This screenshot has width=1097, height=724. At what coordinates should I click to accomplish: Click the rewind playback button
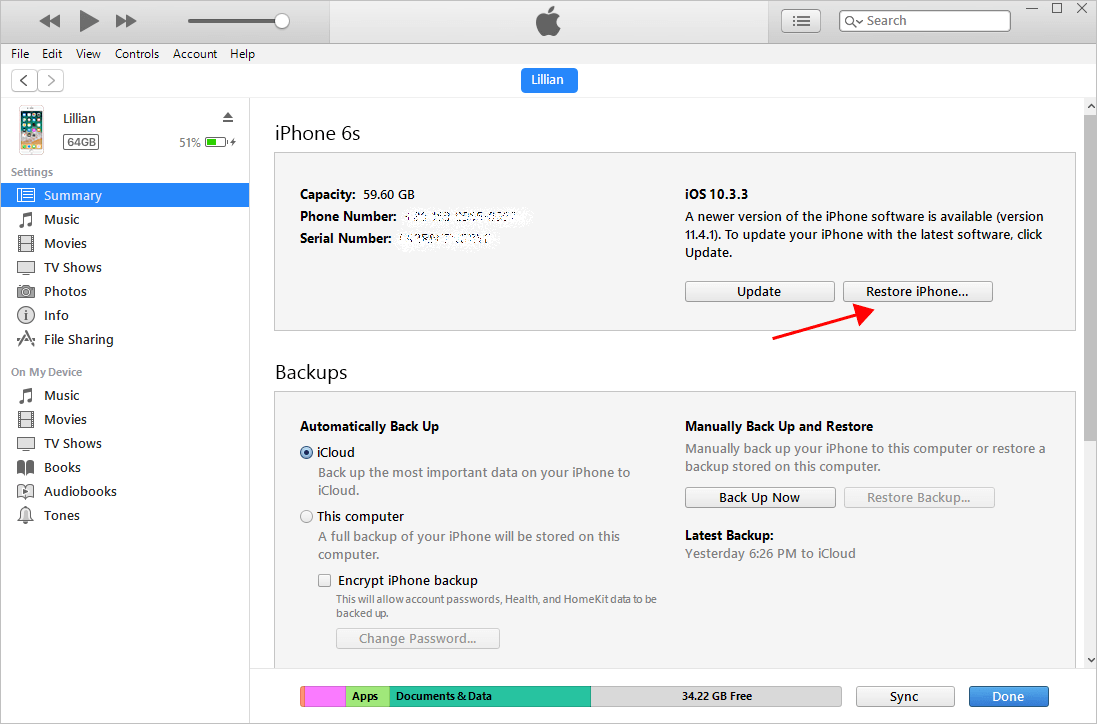coord(50,21)
